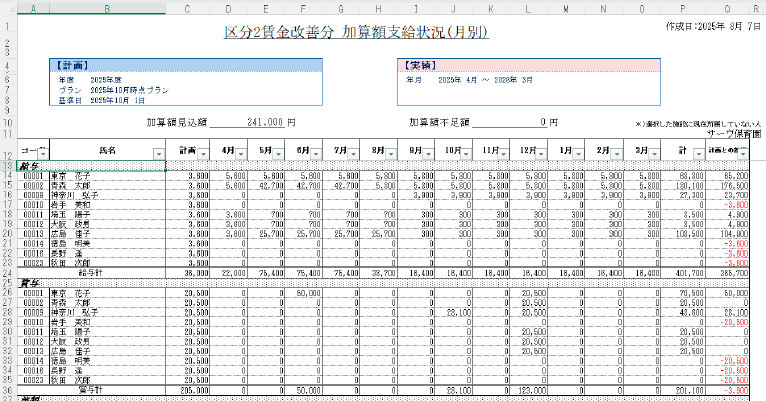The image size is (766, 401).
Task: Click the title 区分2賃金改善分 加算額支給状況(月別)
Action: coord(356,32)
